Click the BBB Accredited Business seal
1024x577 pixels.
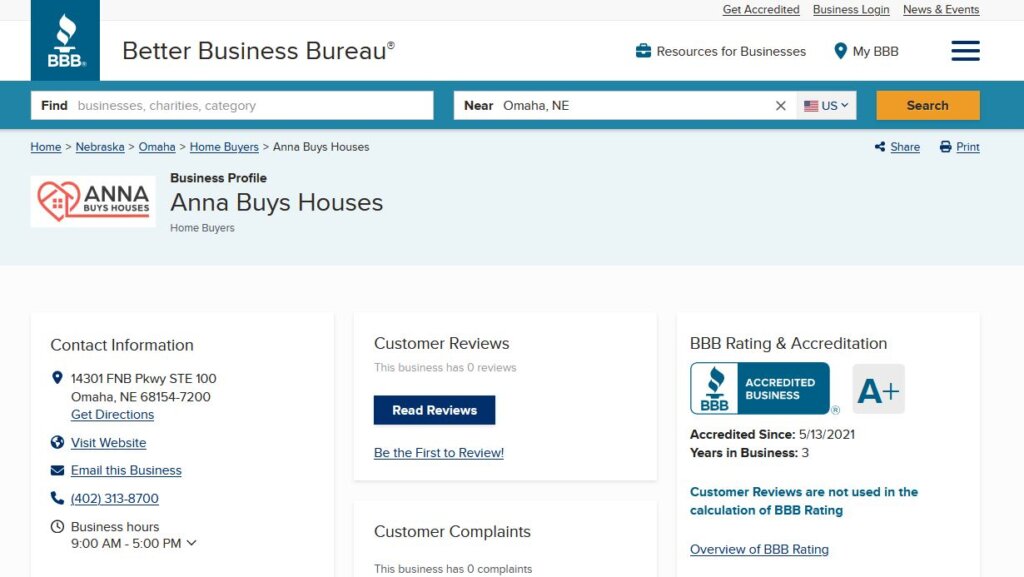(x=760, y=388)
